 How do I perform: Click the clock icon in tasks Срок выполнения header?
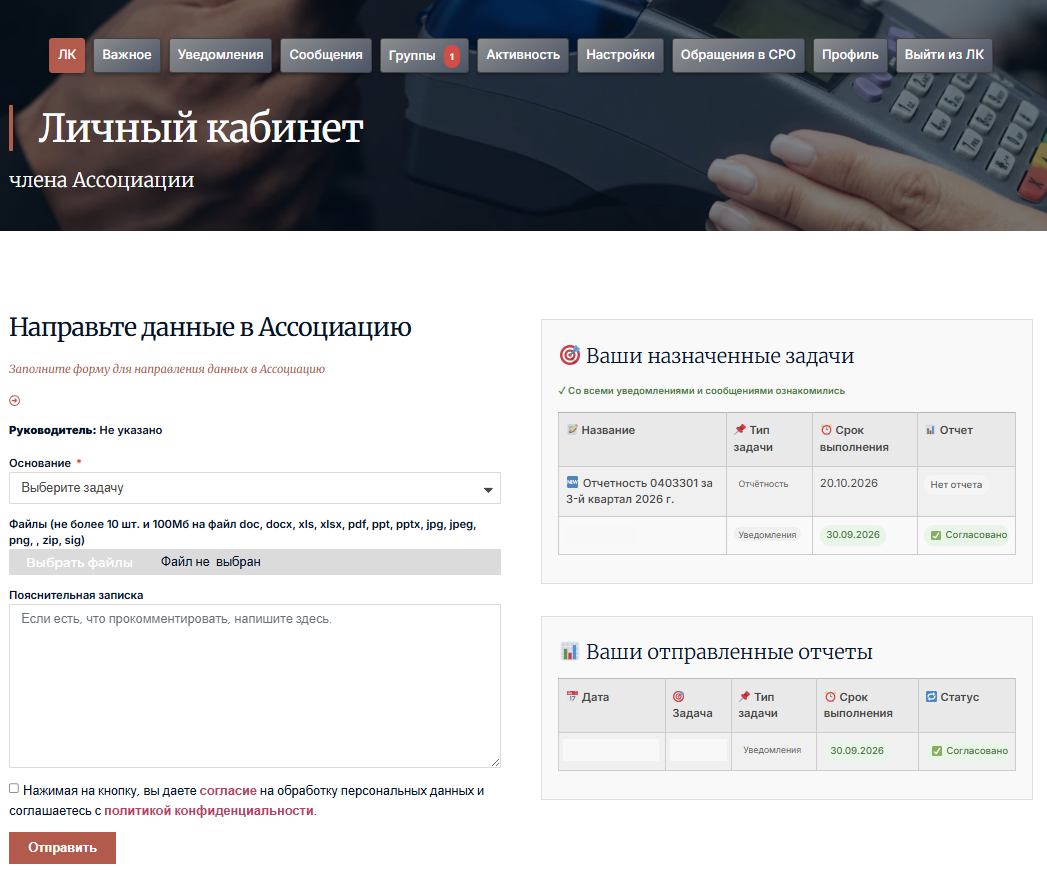point(826,429)
